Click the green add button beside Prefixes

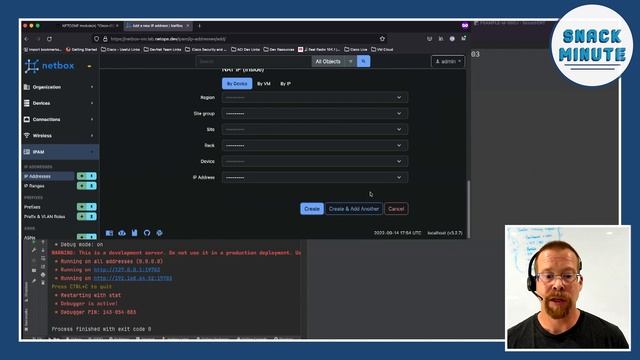(82, 207)
